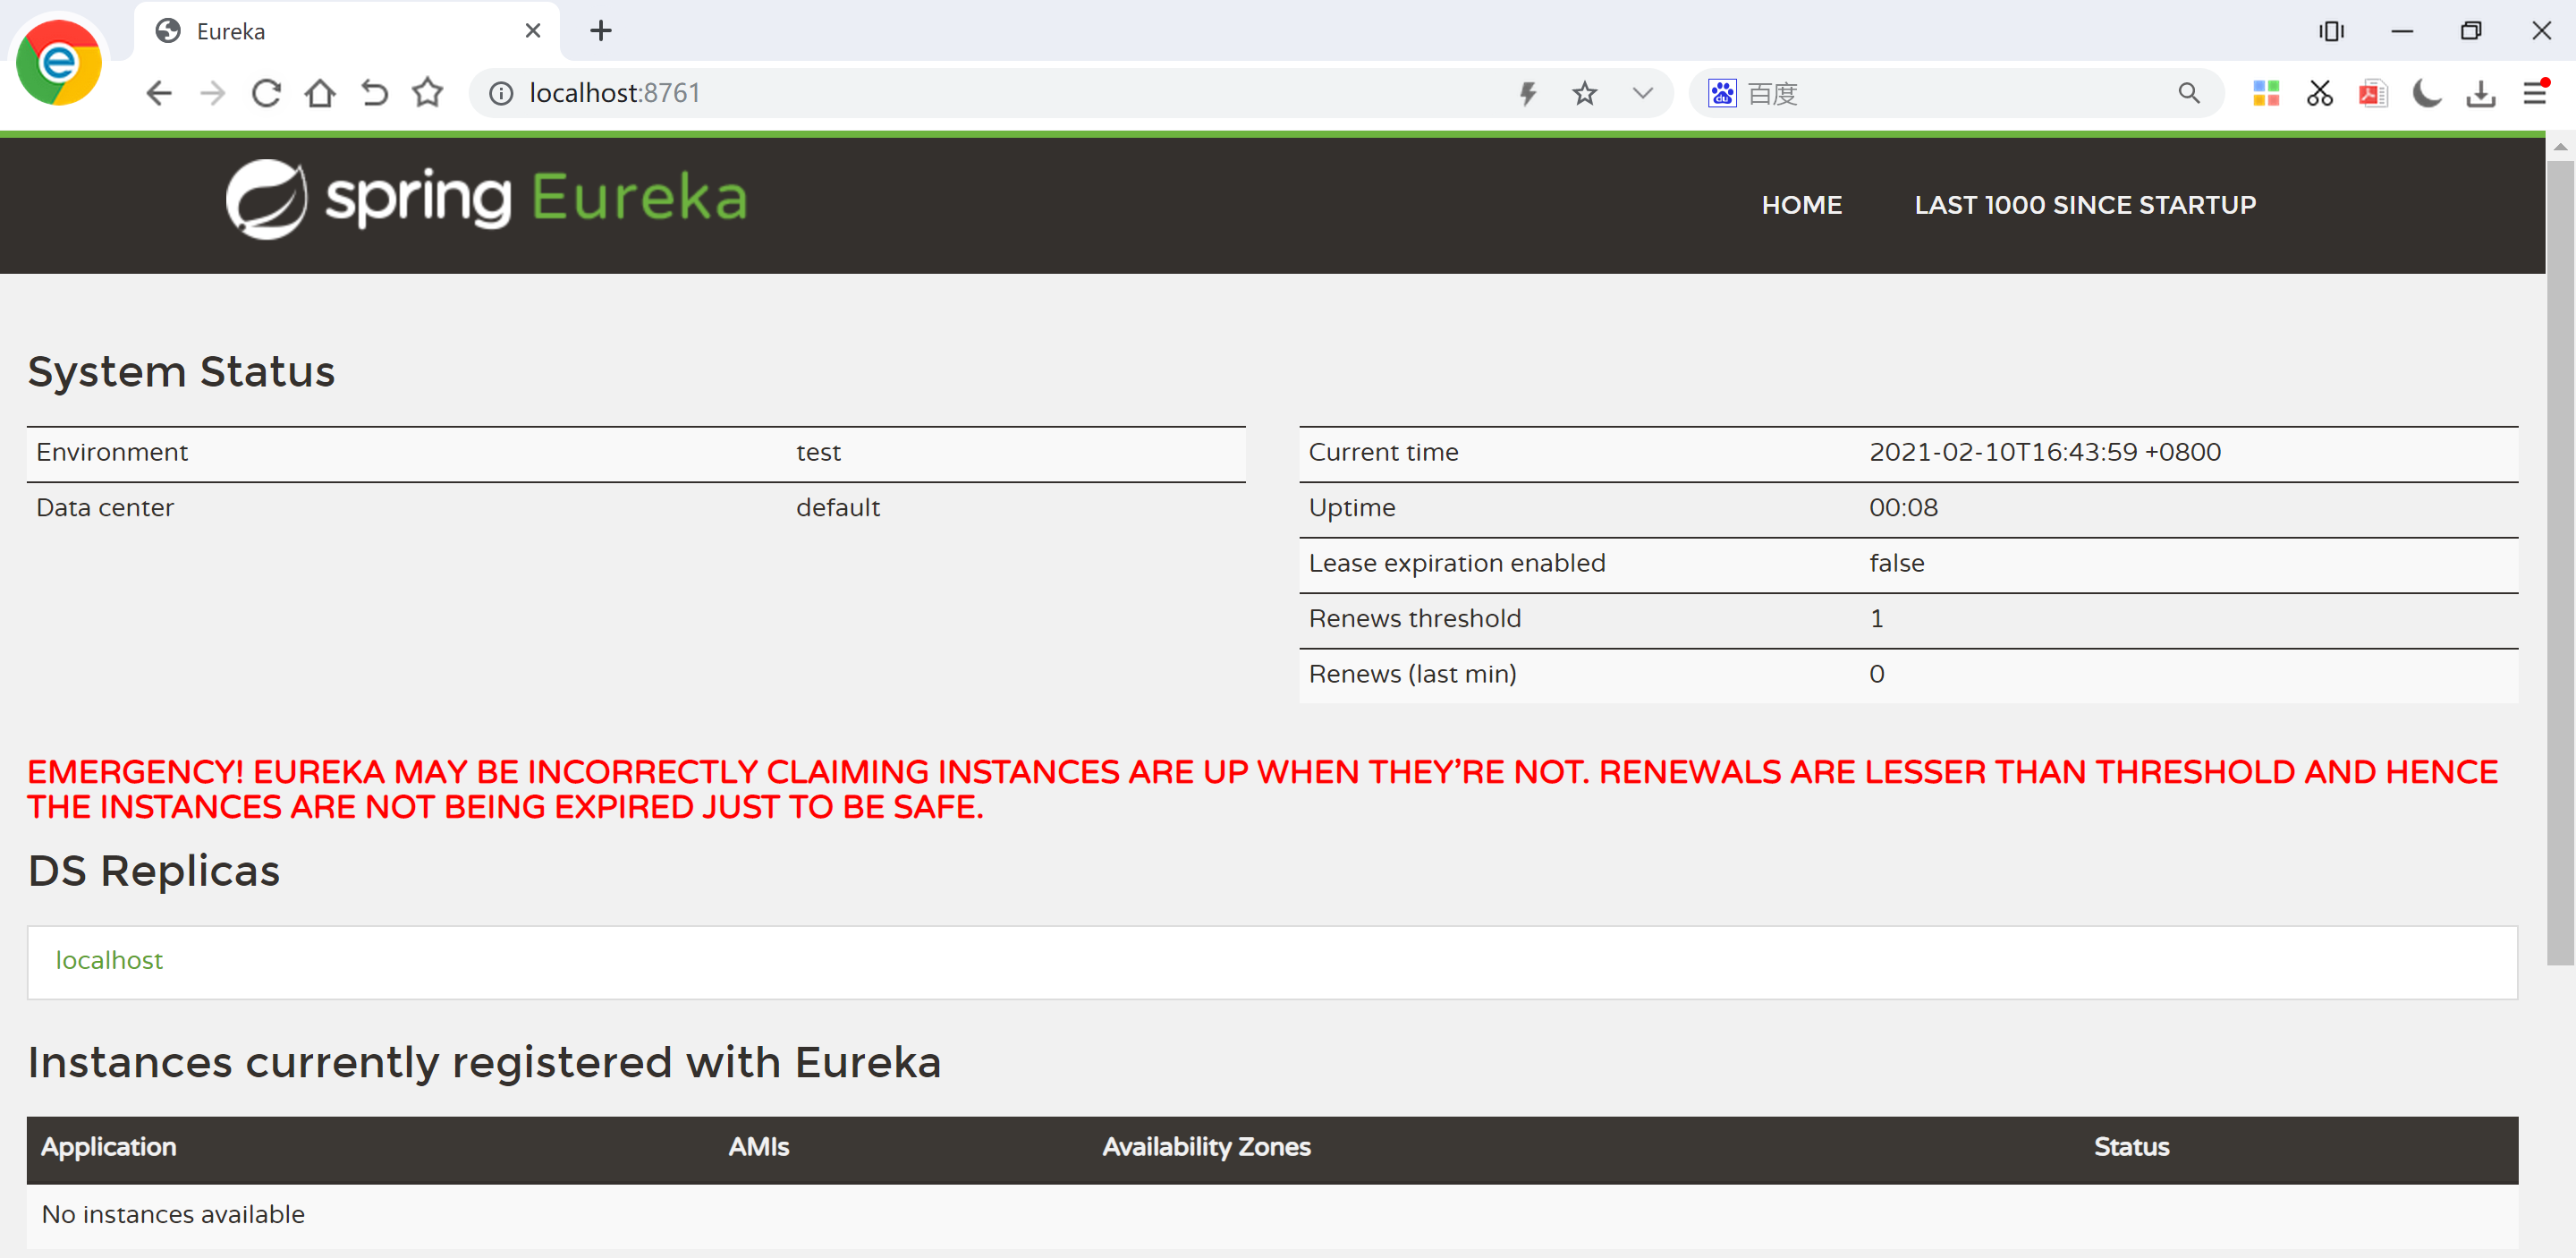Click the undo/restore closed tab icon
Viewport: 2576px width, 1258px height.
[374, 93]
